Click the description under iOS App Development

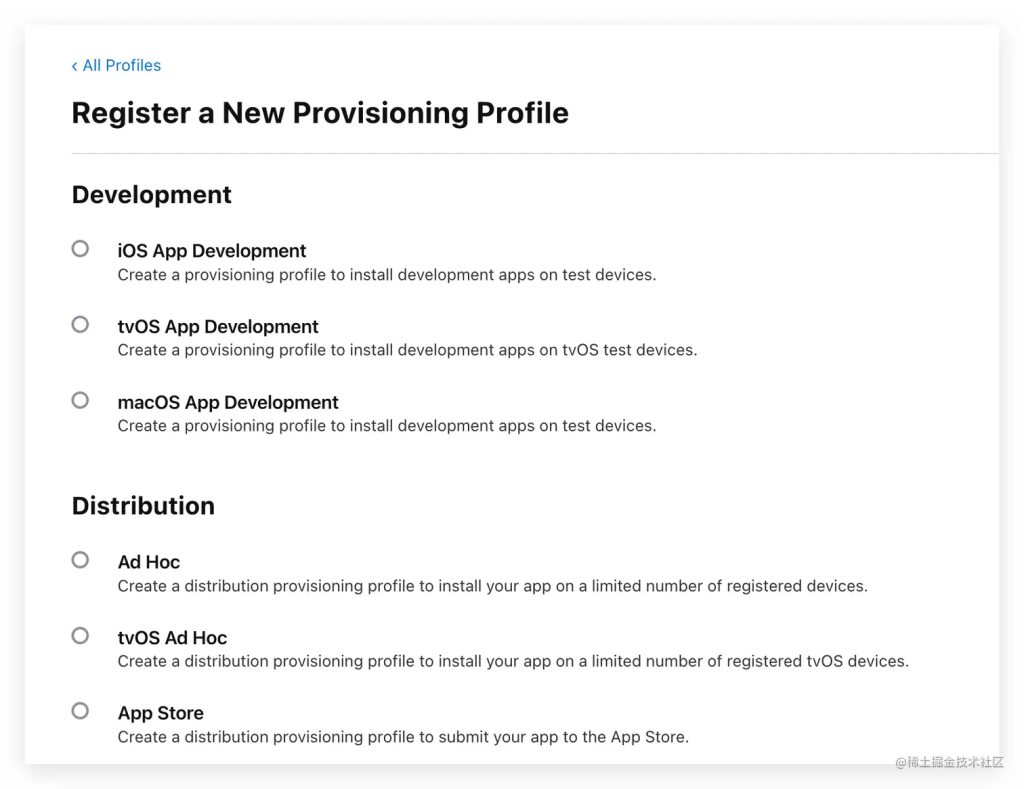click(x=387, y=275)
